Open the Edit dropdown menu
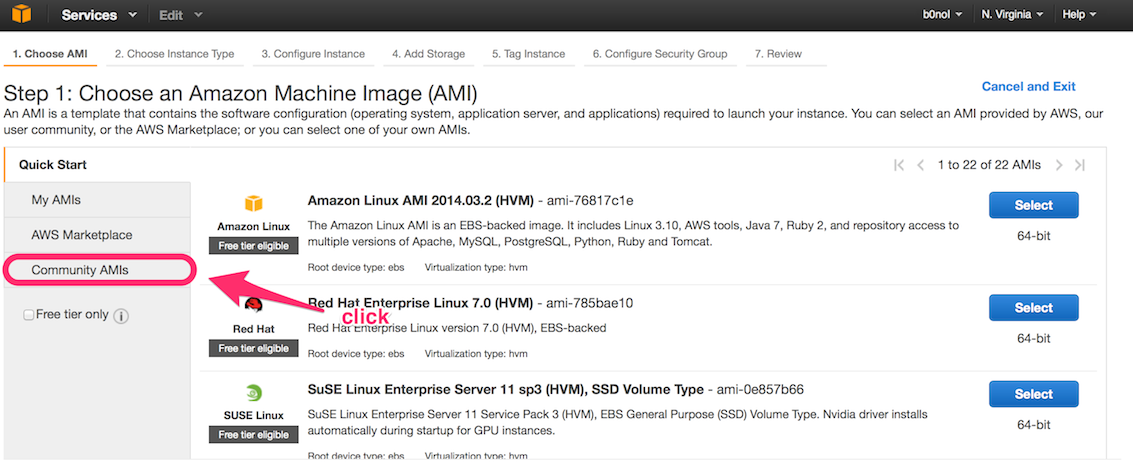Viewport: 1133px width, 475px height. coord(181,15)
